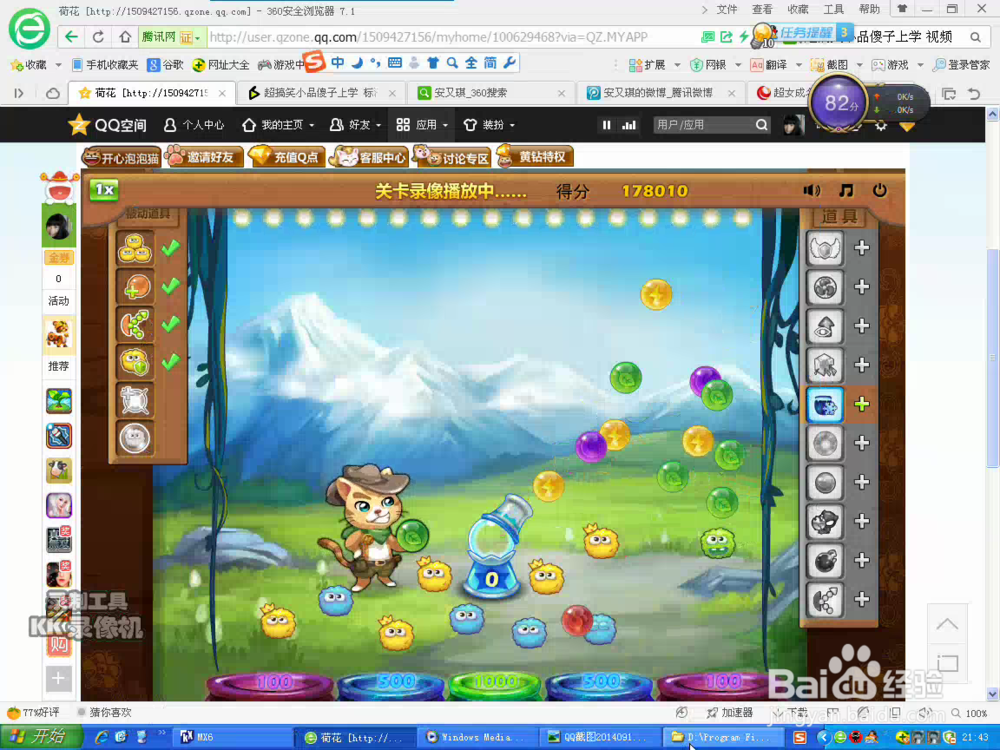
Task: Click the browser back arrow button
Action: [71, 37]
